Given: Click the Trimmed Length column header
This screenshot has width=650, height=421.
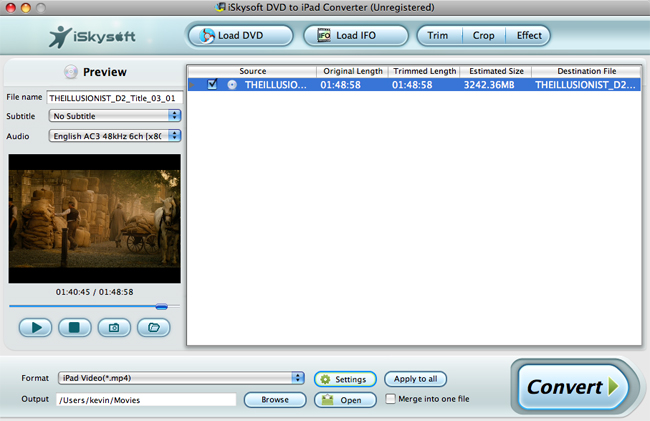Looking at the screenshot, I should [x=424, y=71].
